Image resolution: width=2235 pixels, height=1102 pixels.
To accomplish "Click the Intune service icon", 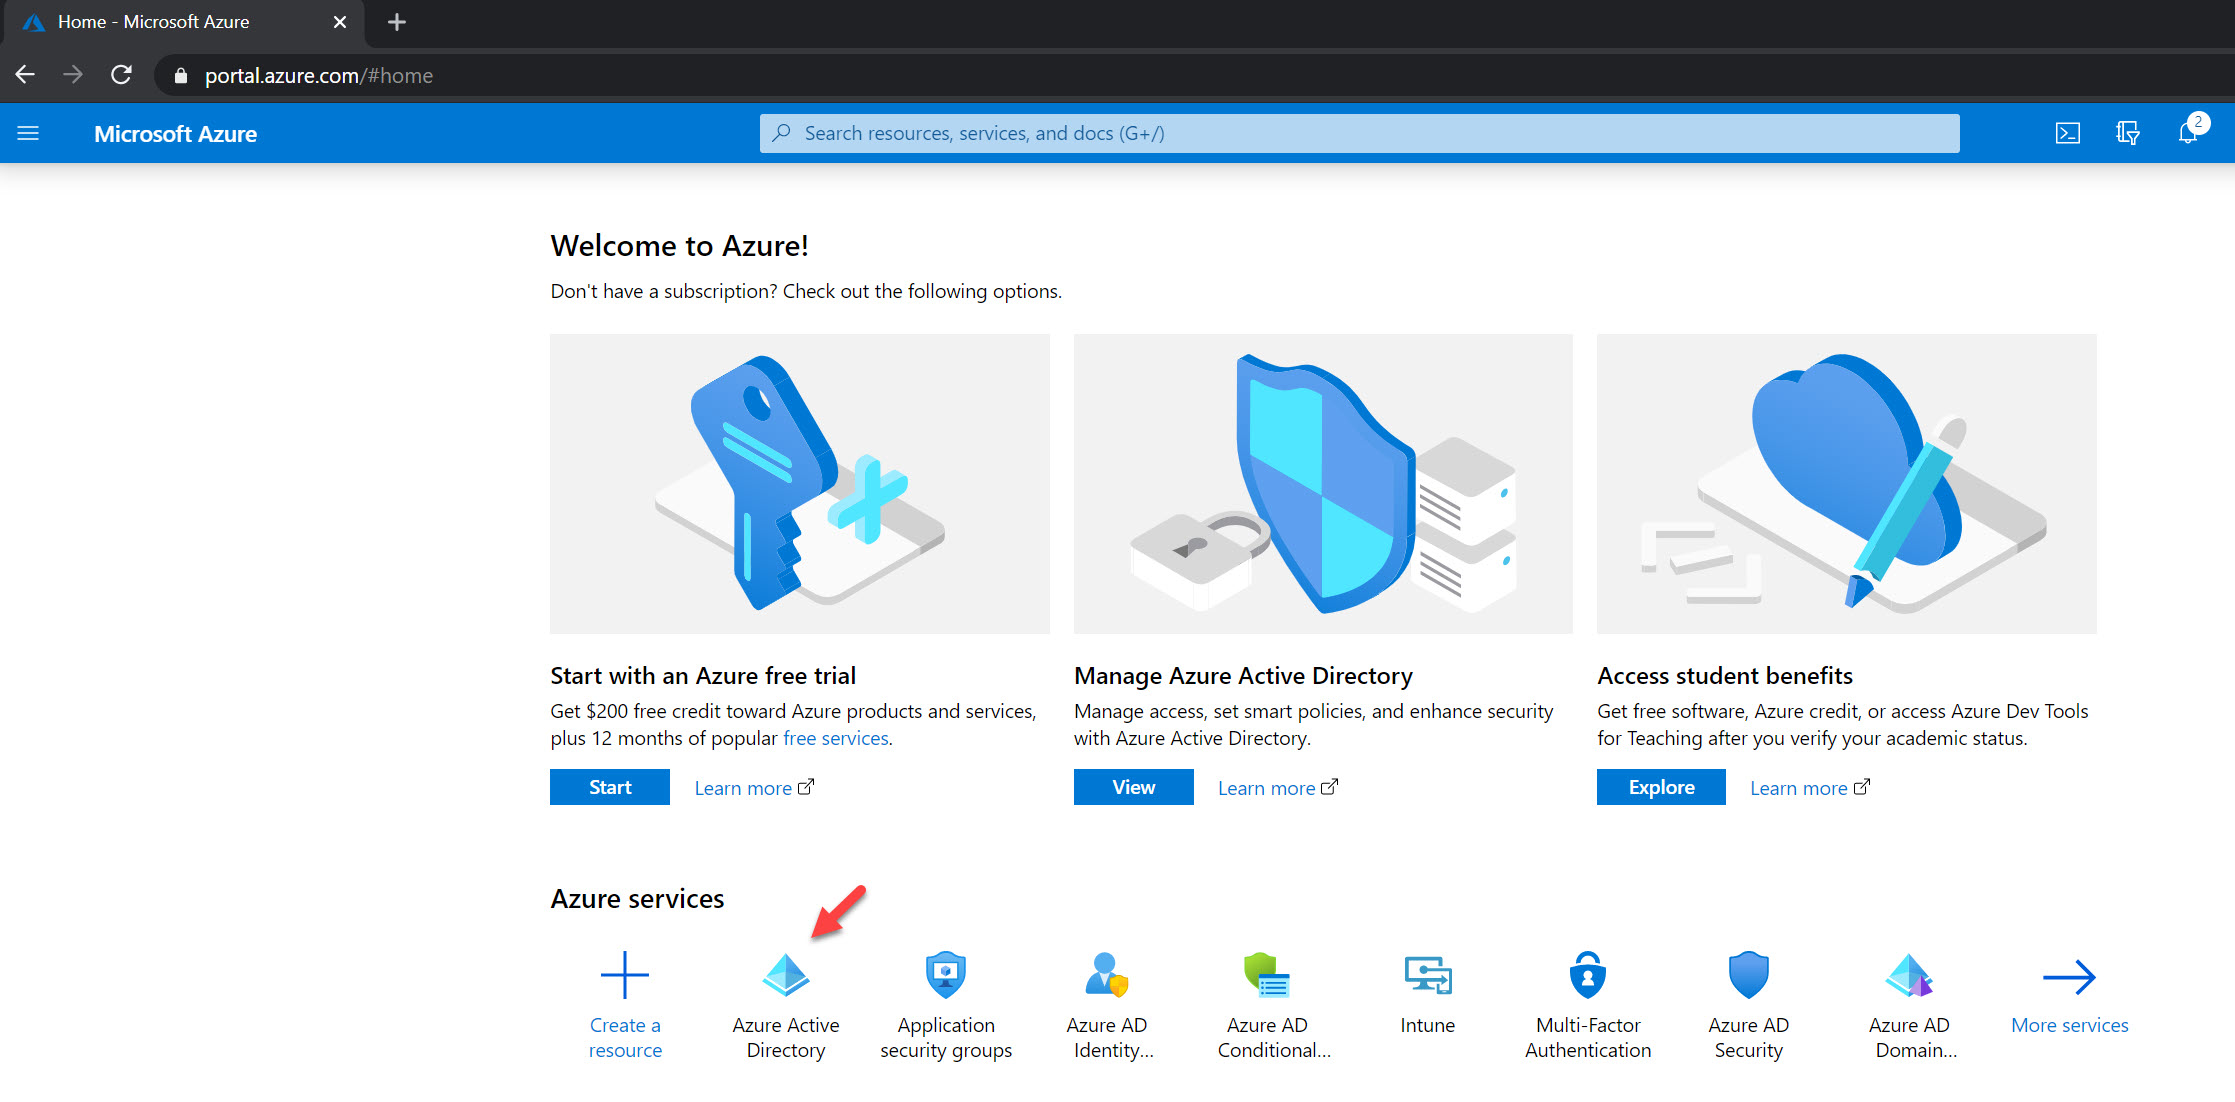I will tap(1427, 975).
